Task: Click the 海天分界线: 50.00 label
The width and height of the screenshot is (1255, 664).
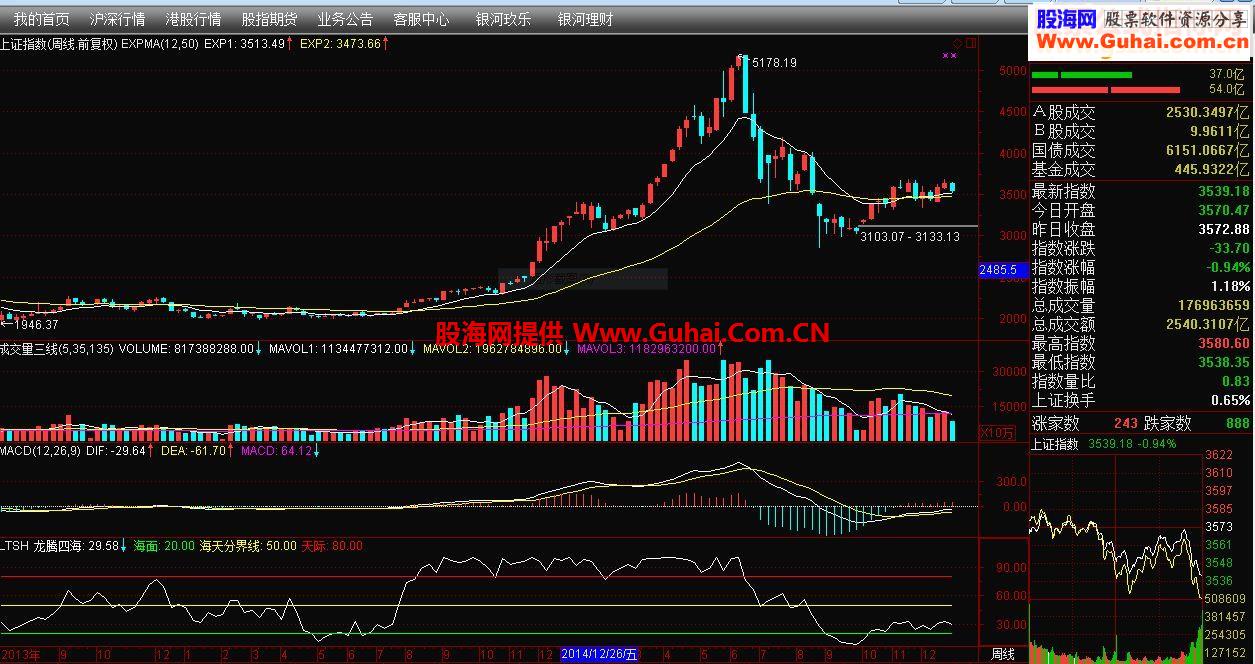Action: (x=248, y=546)
